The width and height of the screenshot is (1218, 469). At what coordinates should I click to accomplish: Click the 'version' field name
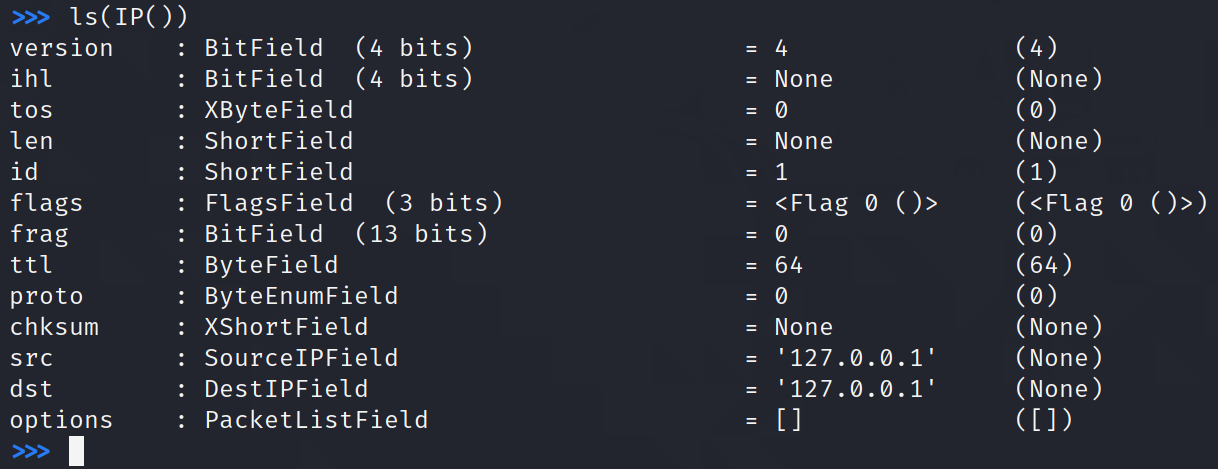click(x=62, y=48)
